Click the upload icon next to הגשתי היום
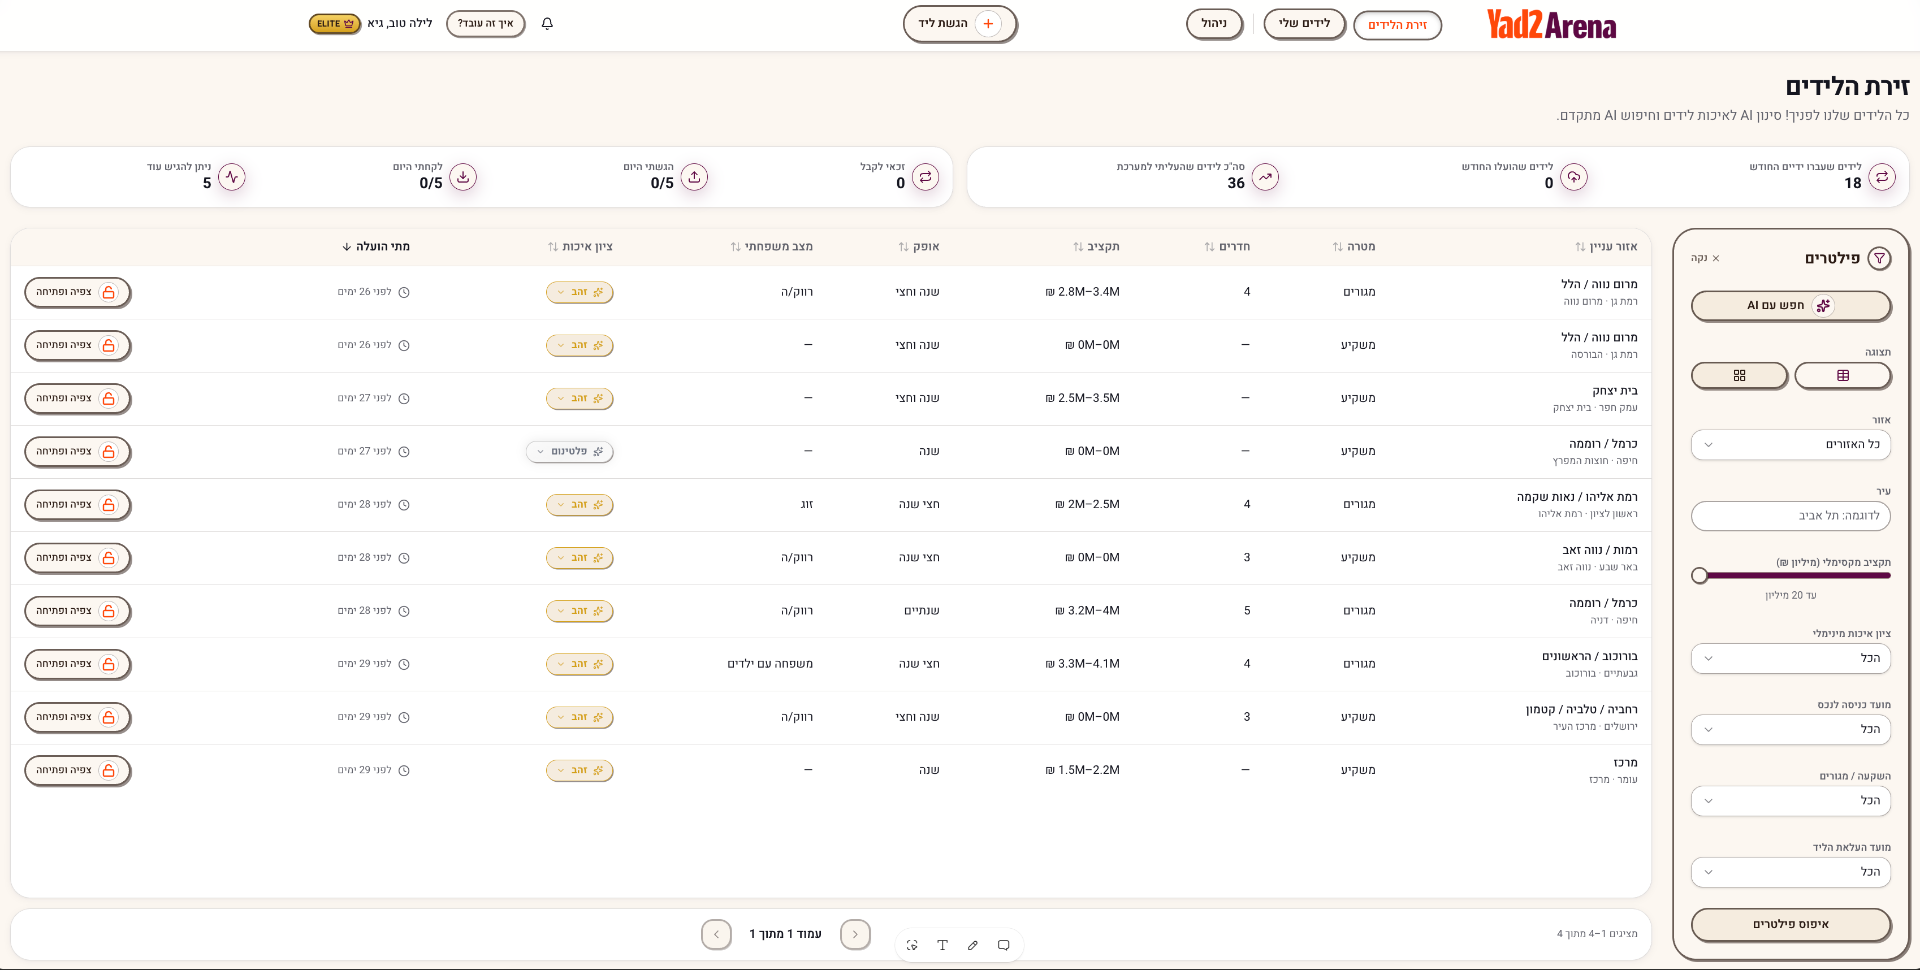The height and width of the screenshot is (970, 1920). [x=694, y=177]
